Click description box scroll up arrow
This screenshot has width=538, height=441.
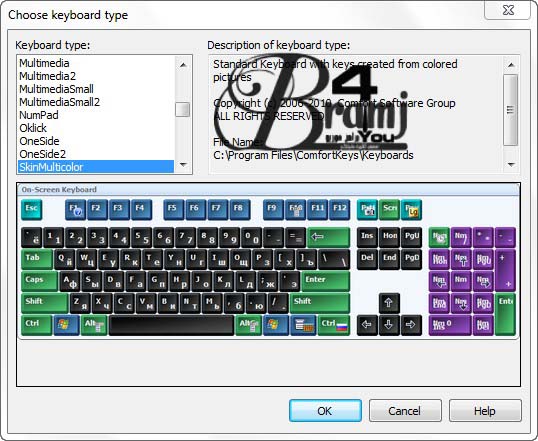click(511, 65)
